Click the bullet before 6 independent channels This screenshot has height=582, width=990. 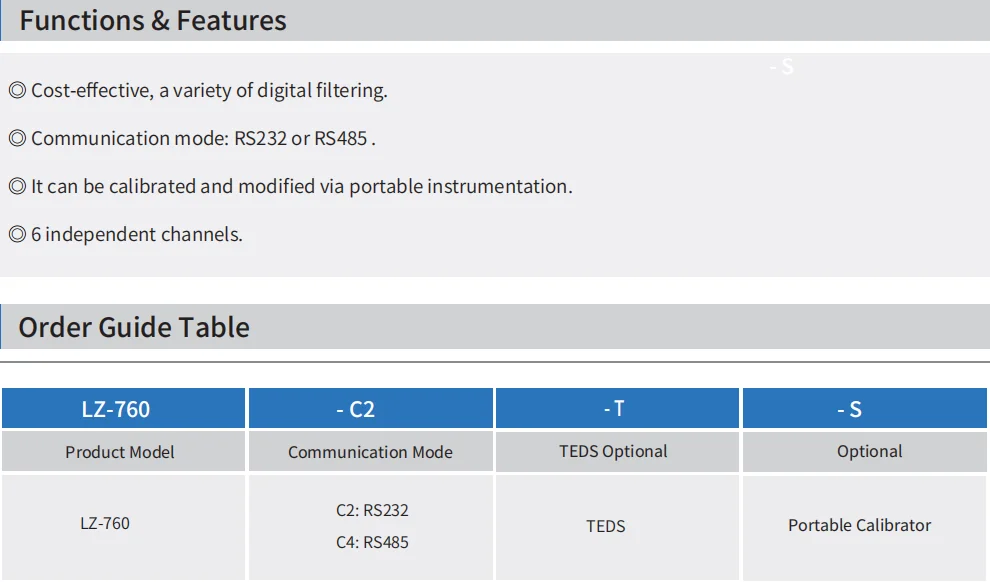point(17,235)
